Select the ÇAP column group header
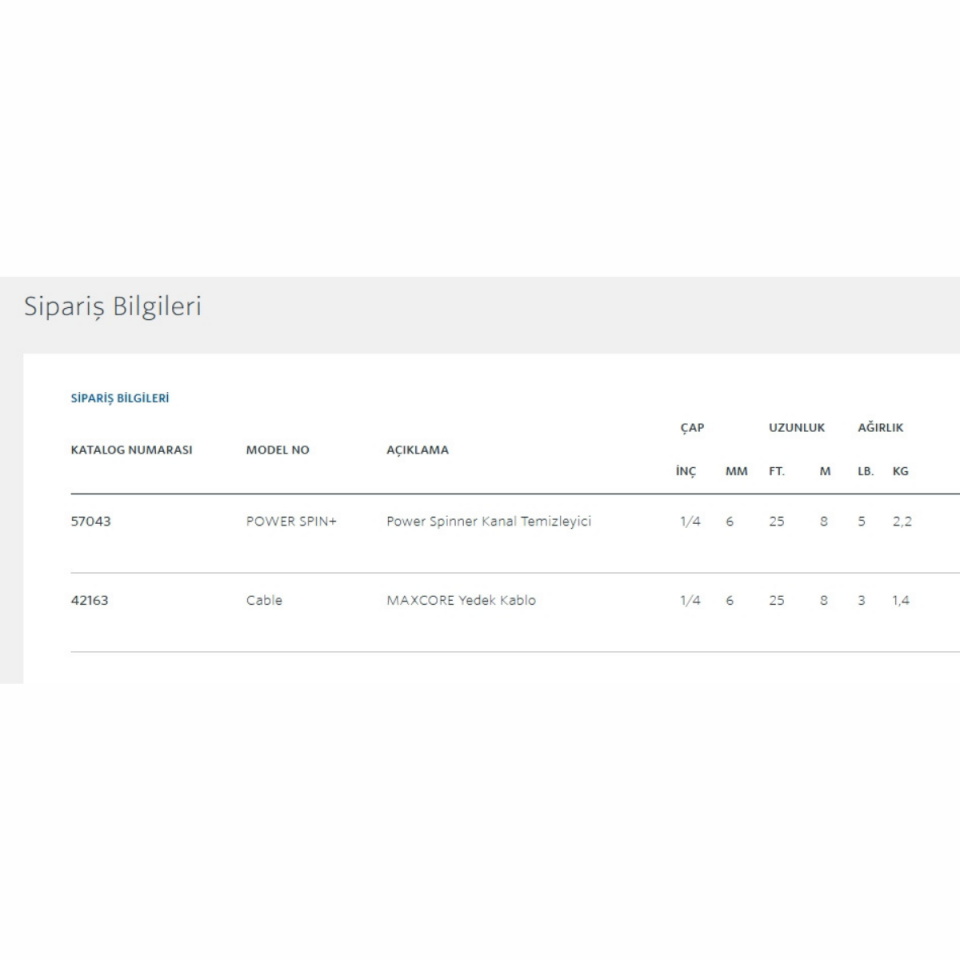The image size is (960, 960). click(x=692, y=428)
